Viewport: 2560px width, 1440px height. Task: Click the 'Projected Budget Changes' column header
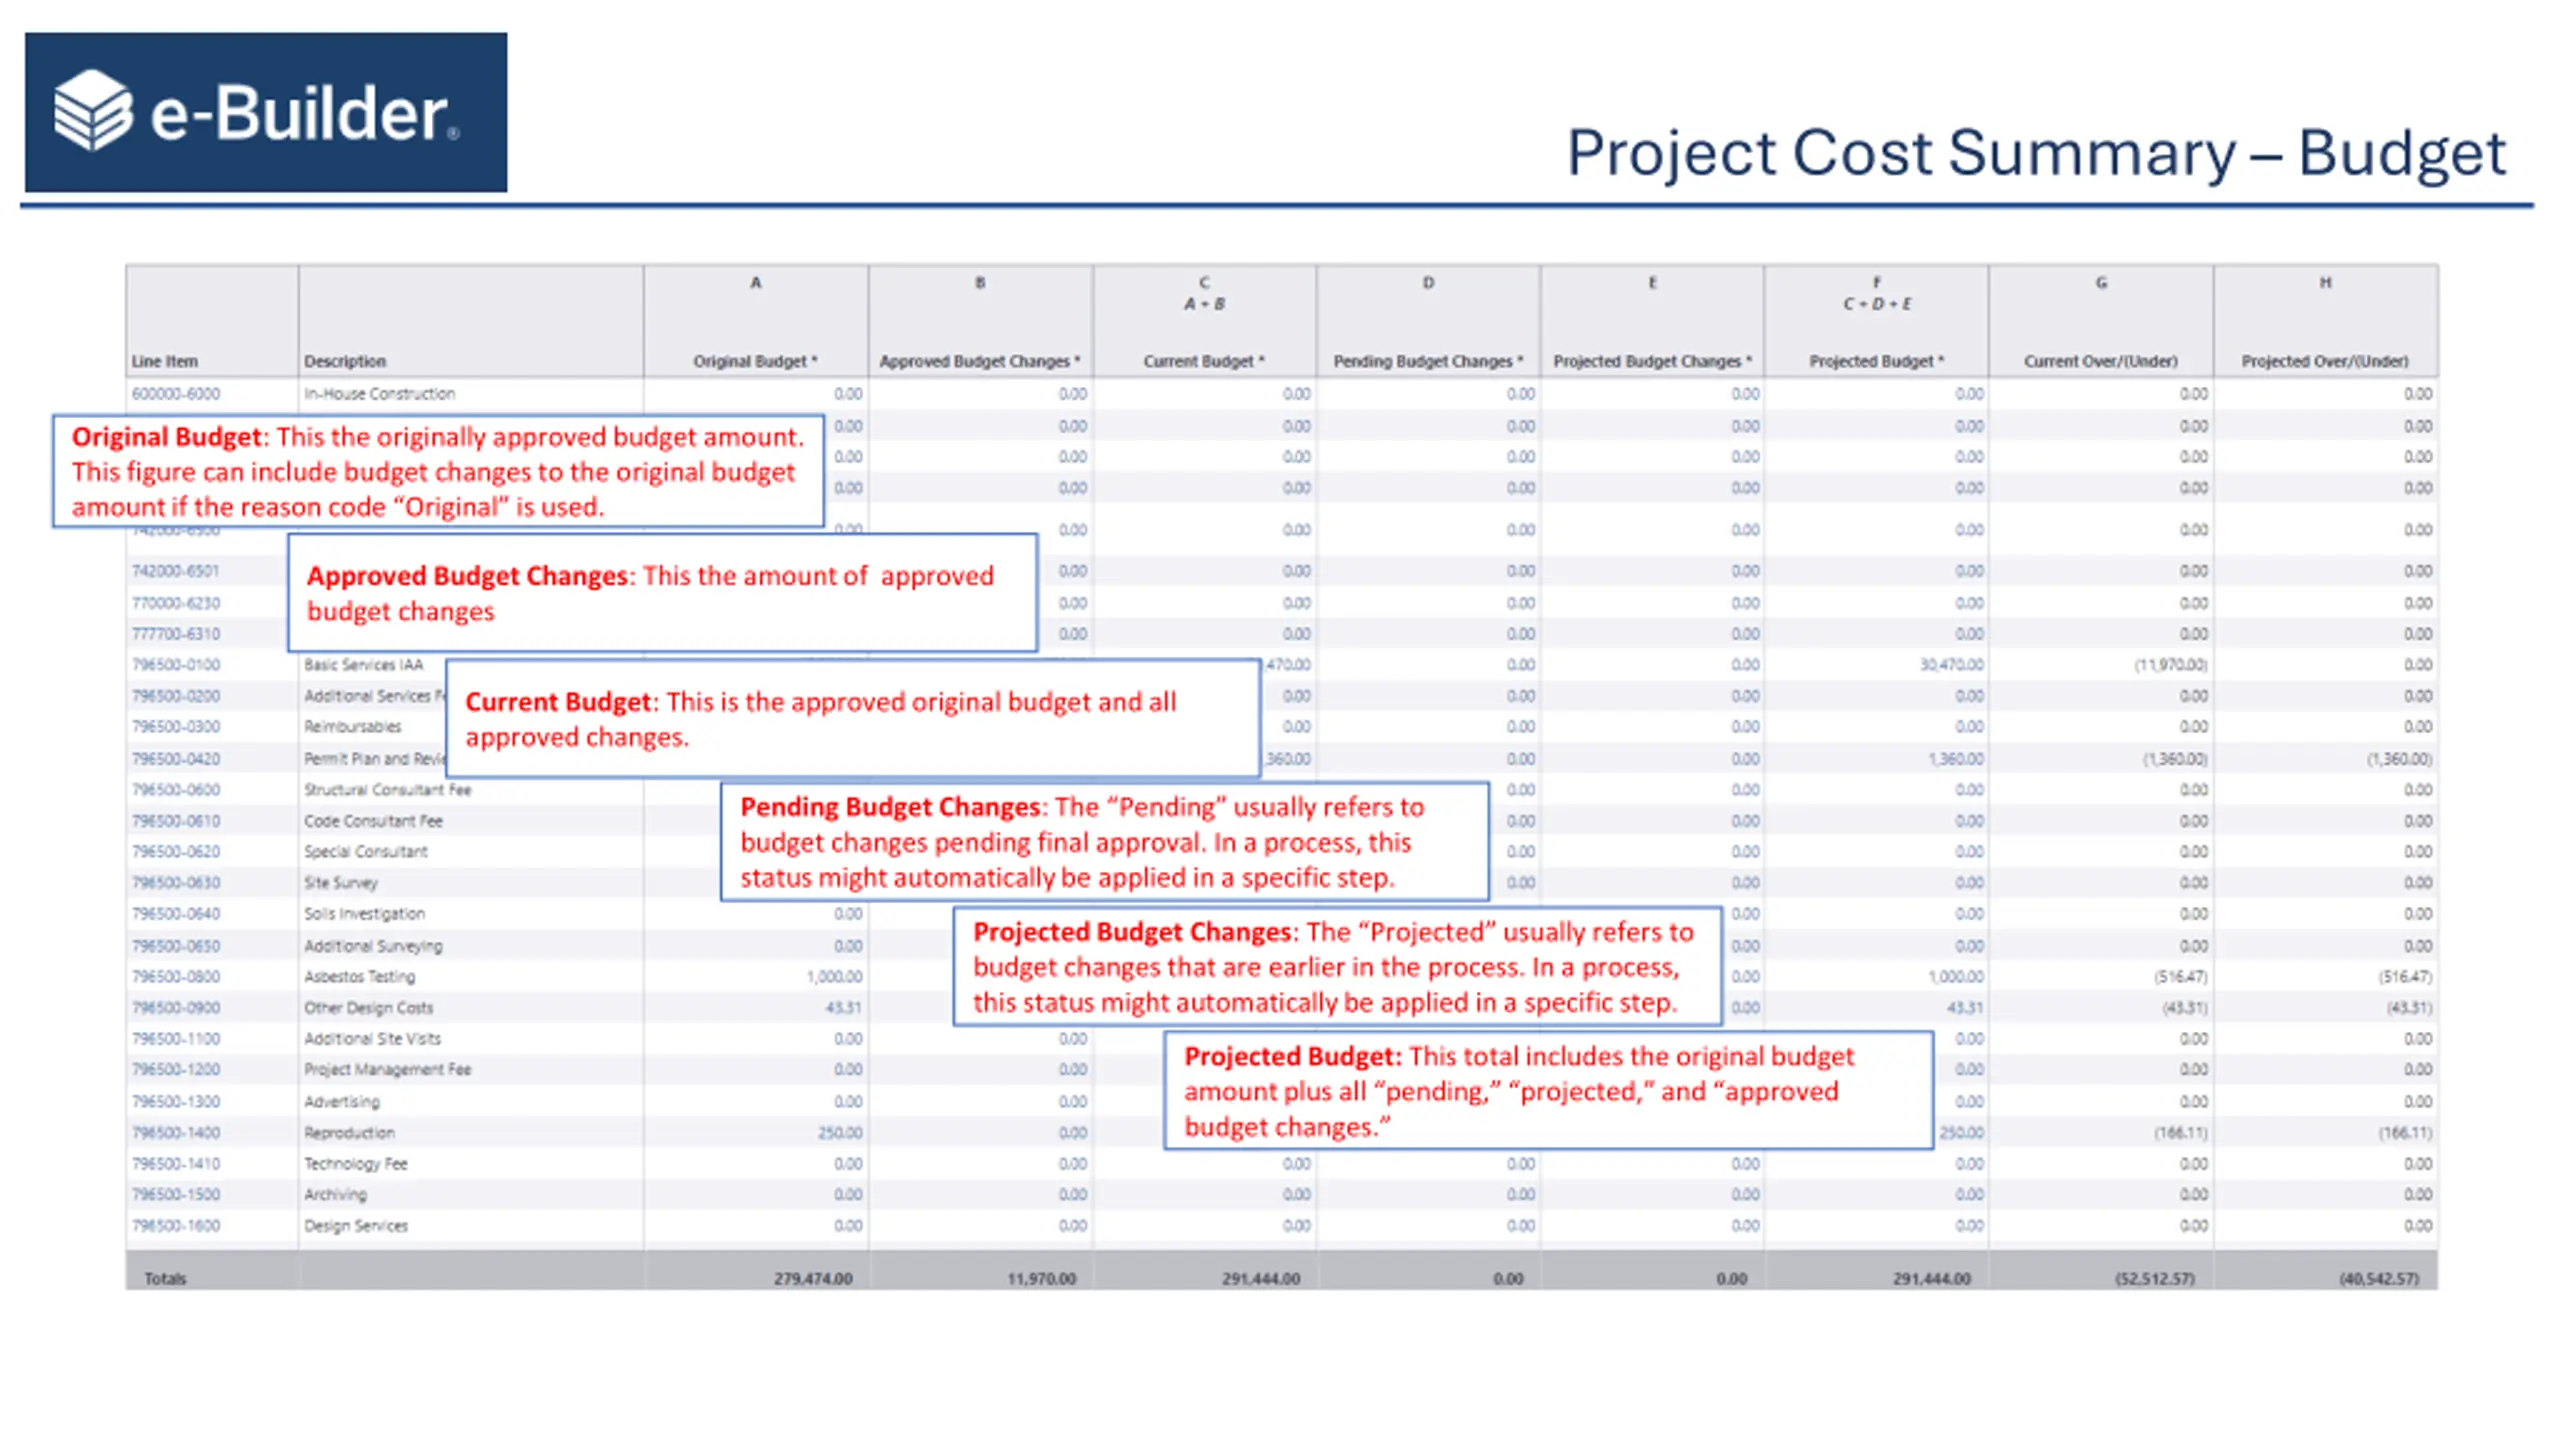[x=1652, y=361]
